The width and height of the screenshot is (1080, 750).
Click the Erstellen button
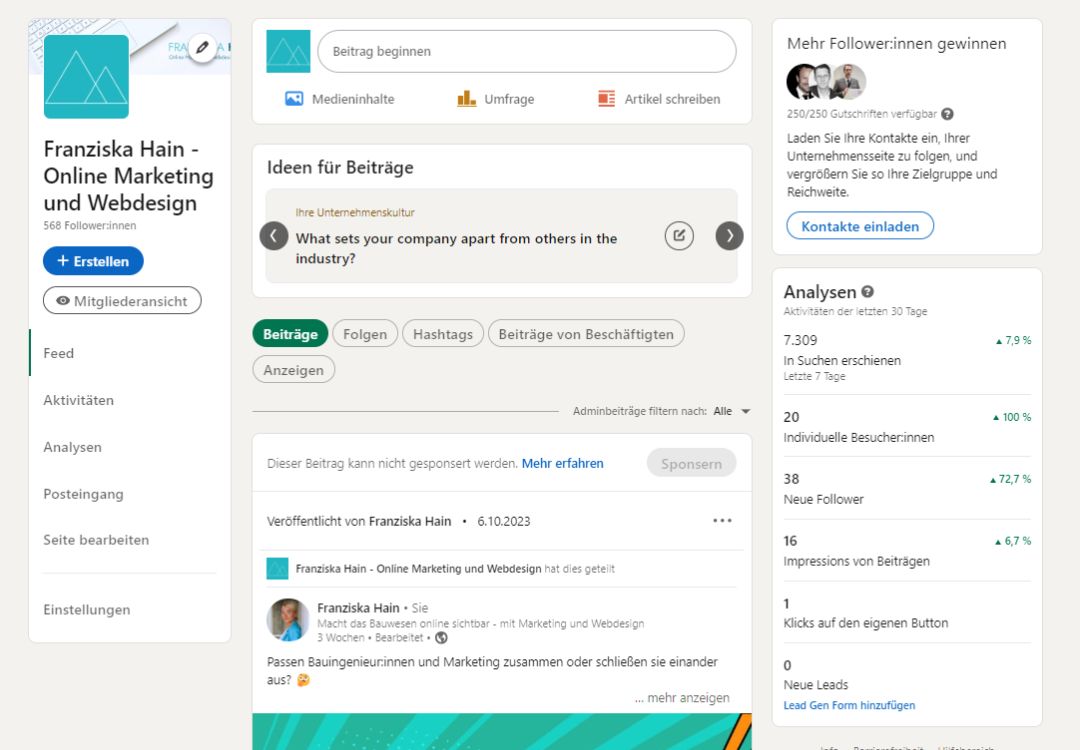tap(93, 261)
